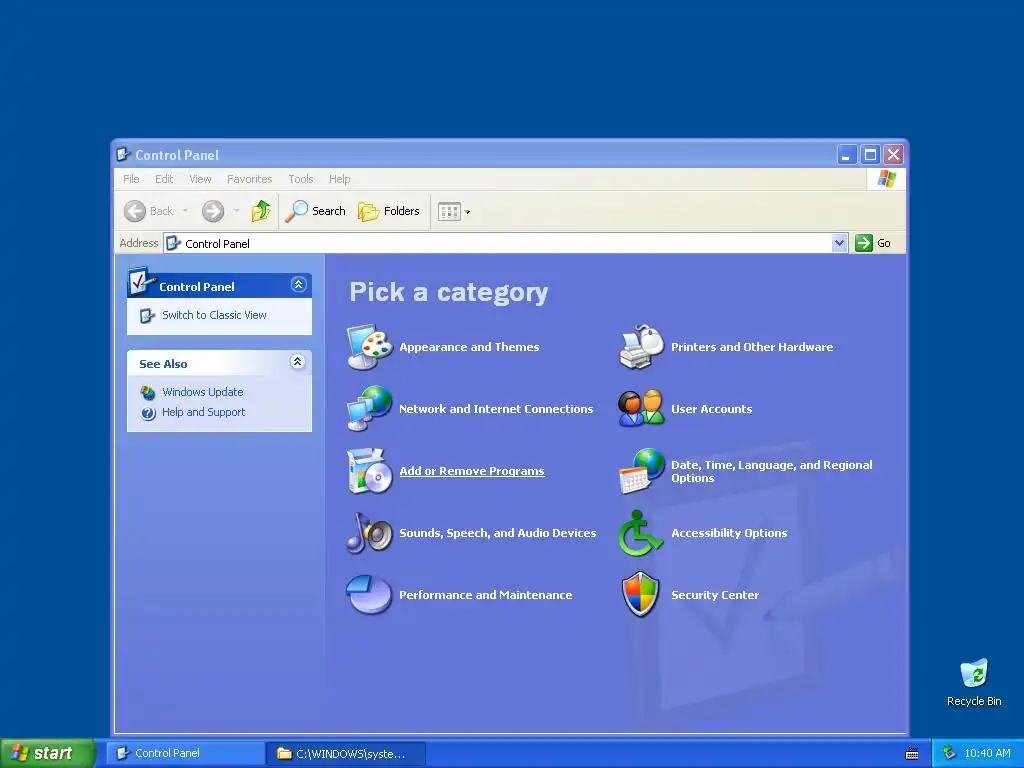Open the User Accounts category link
Screen dimensions: 1024x768
[711, 409]
